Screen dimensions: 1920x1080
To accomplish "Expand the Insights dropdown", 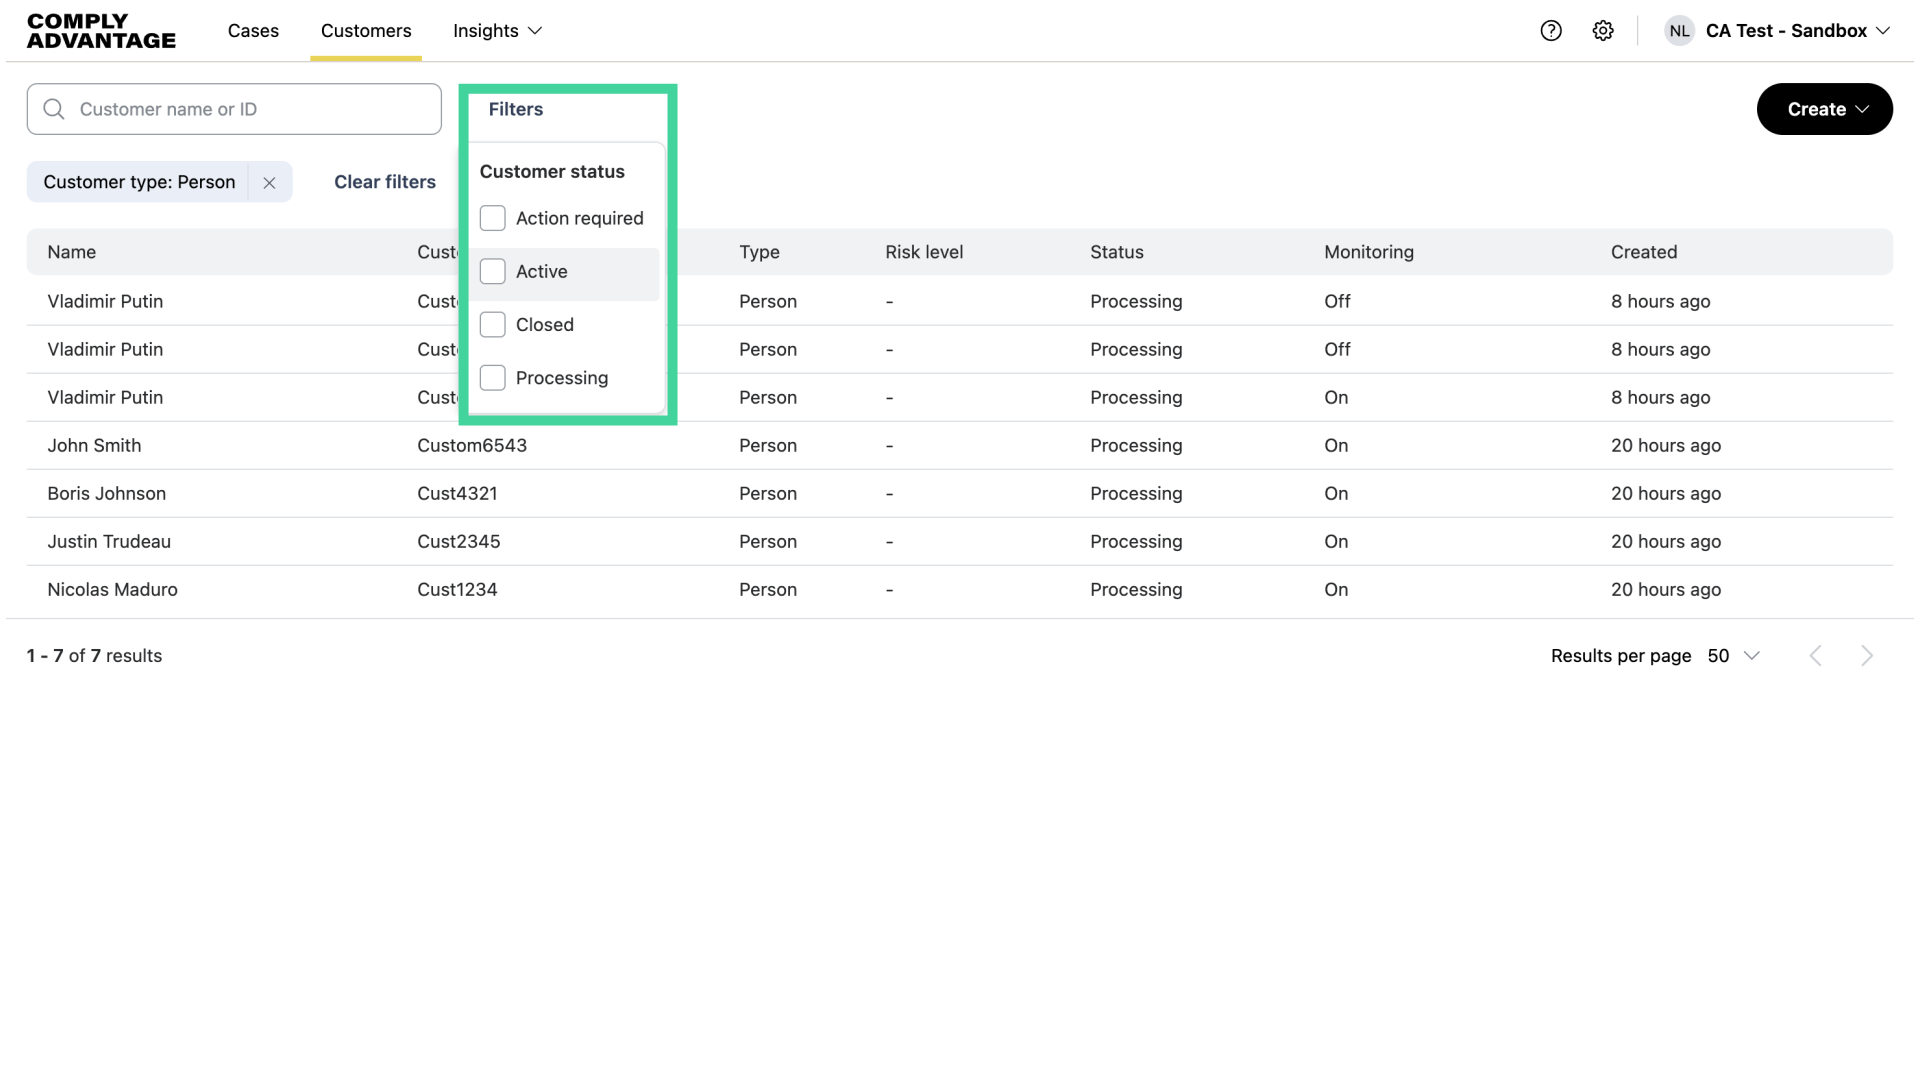I will pos(497,31).
